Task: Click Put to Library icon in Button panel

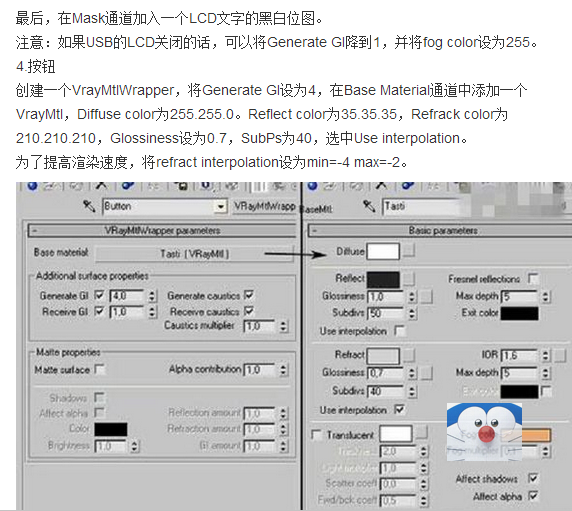Action: tap(182, 186)
